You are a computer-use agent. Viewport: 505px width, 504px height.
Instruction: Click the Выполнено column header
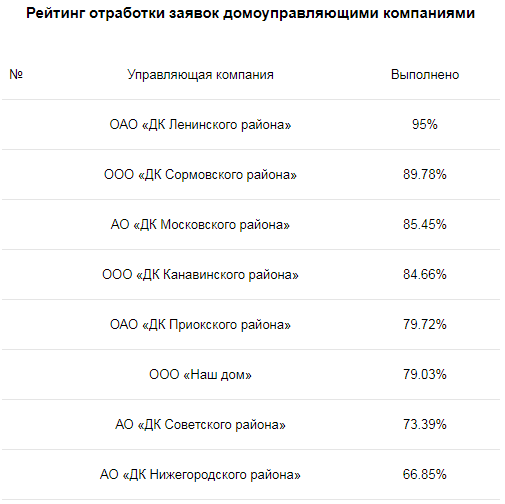(x=425, y=74)
